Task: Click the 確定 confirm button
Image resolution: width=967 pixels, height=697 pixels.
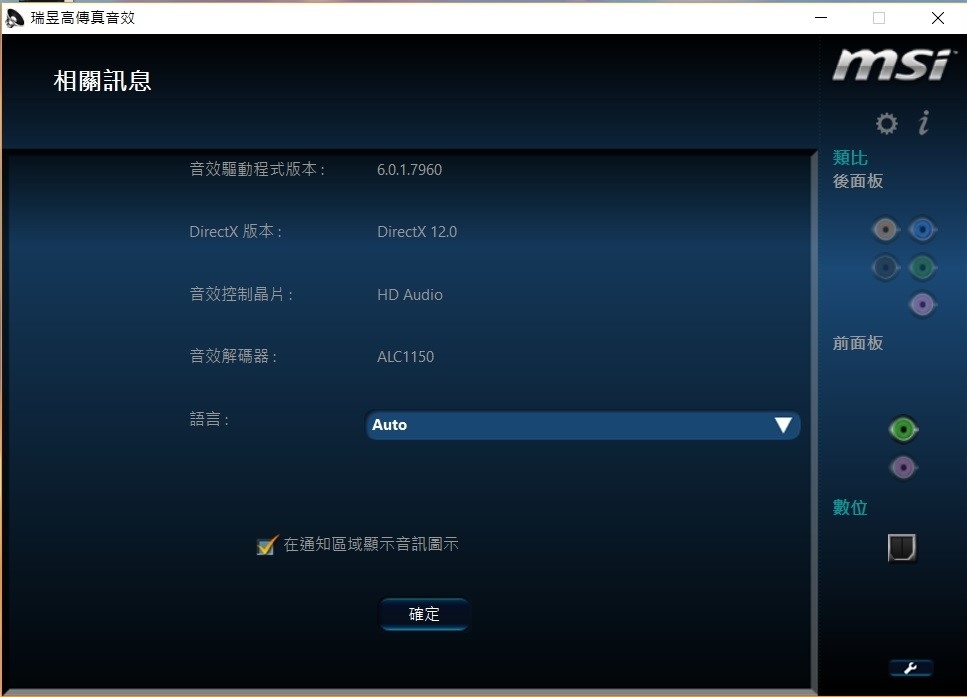Action: pyautogui.click(x=424, y=614)
